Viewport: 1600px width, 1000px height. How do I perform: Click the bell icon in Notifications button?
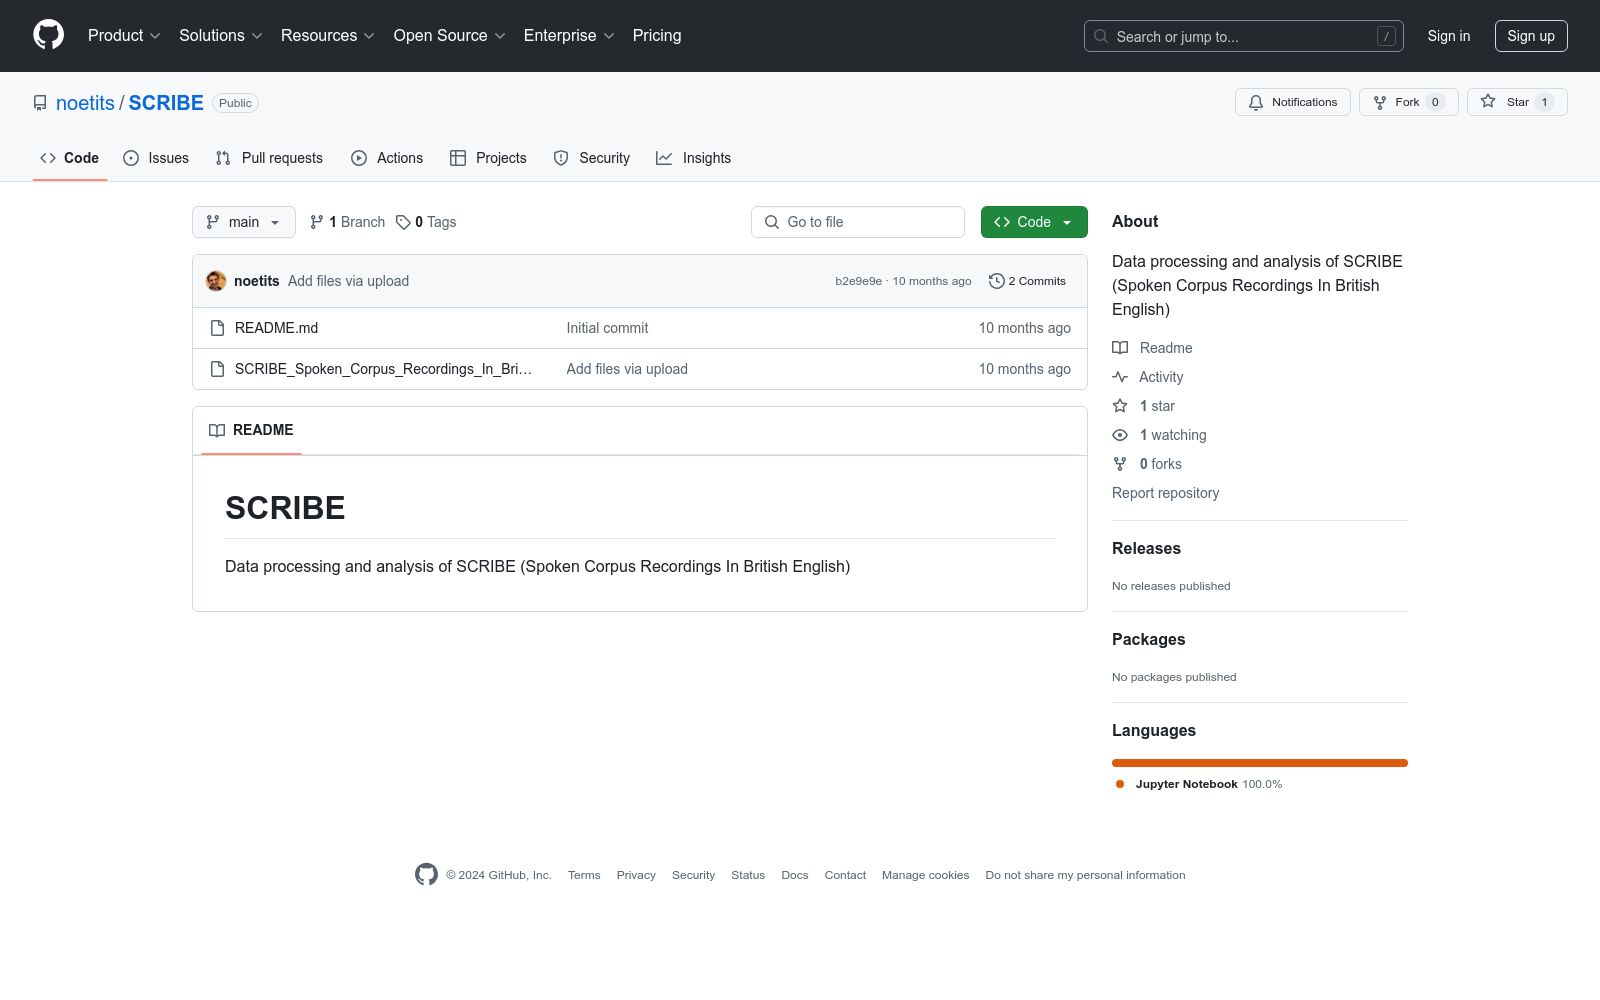pyautogui.click(x=1256, y=102)
